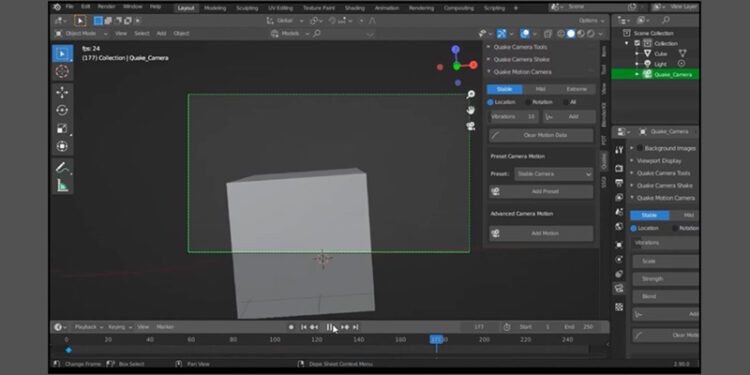This screenshot has height=375, width=750.
Task: Select material preview shading mode
Action: [x=581, y=33]
